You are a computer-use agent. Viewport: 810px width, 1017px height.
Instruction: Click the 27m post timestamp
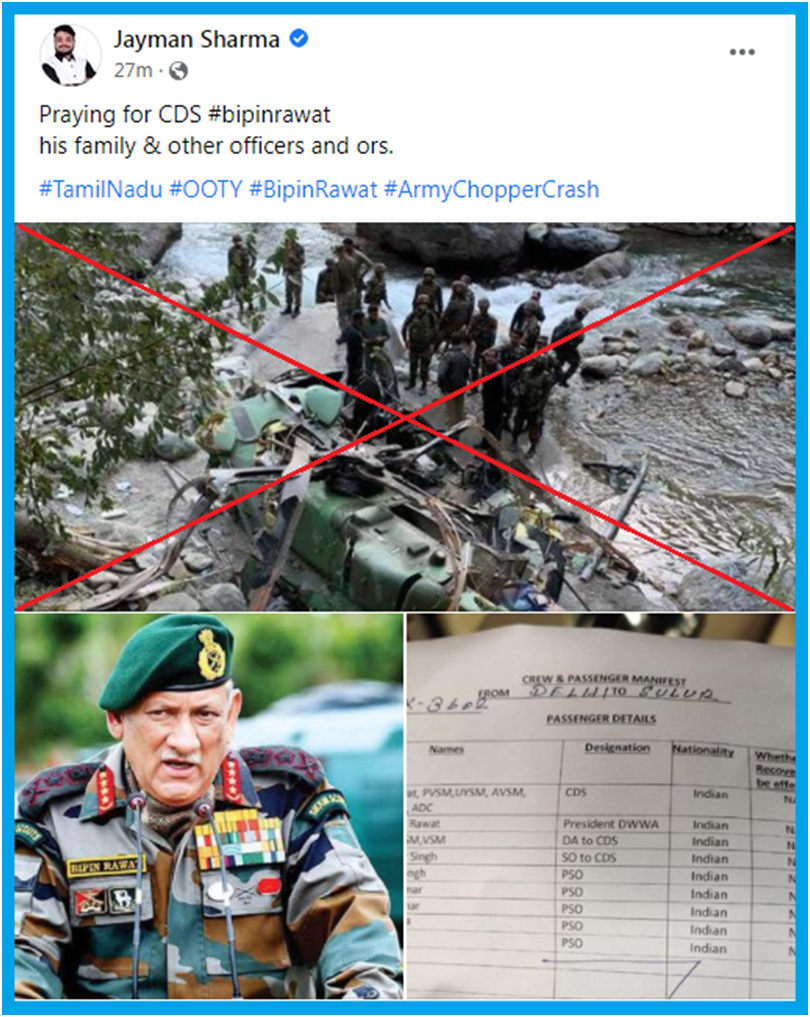point(133,70)
